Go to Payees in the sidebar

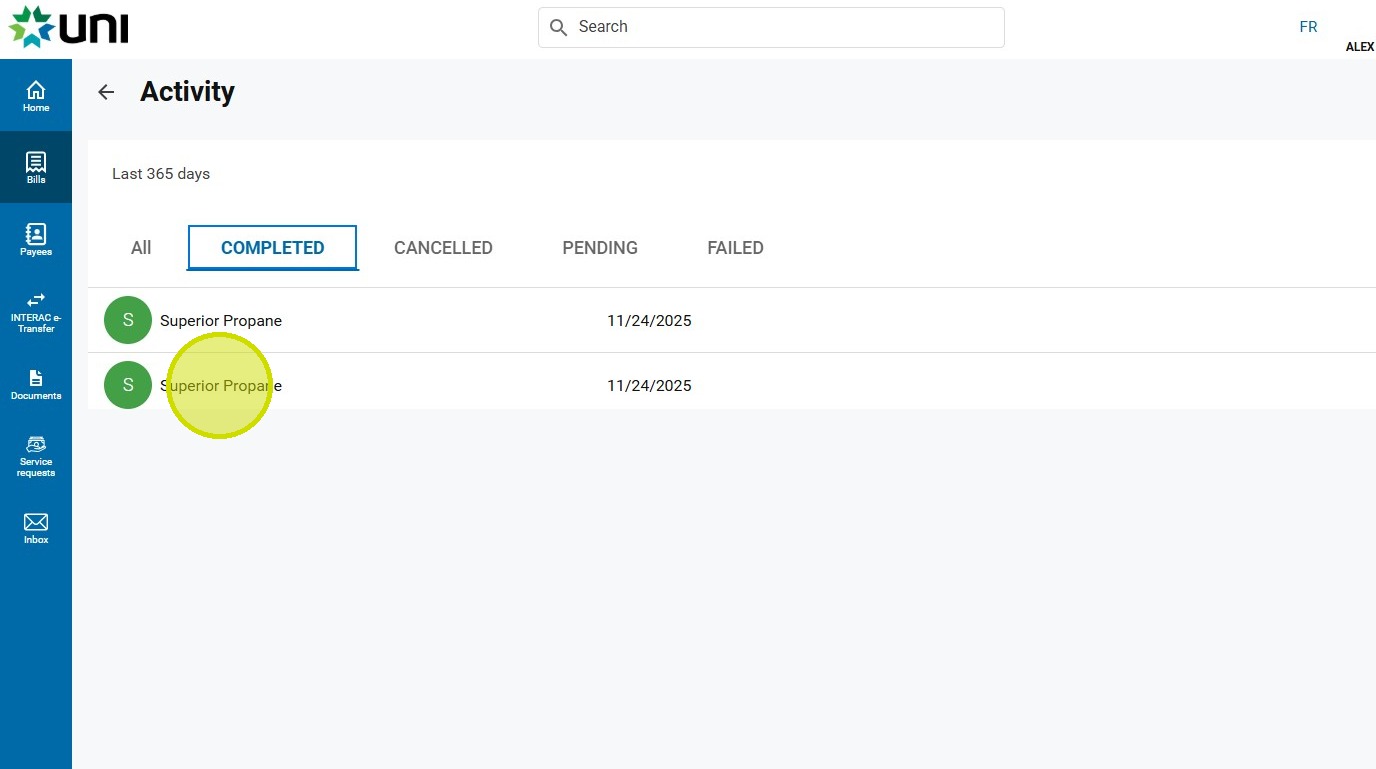[x=36, y=240]
